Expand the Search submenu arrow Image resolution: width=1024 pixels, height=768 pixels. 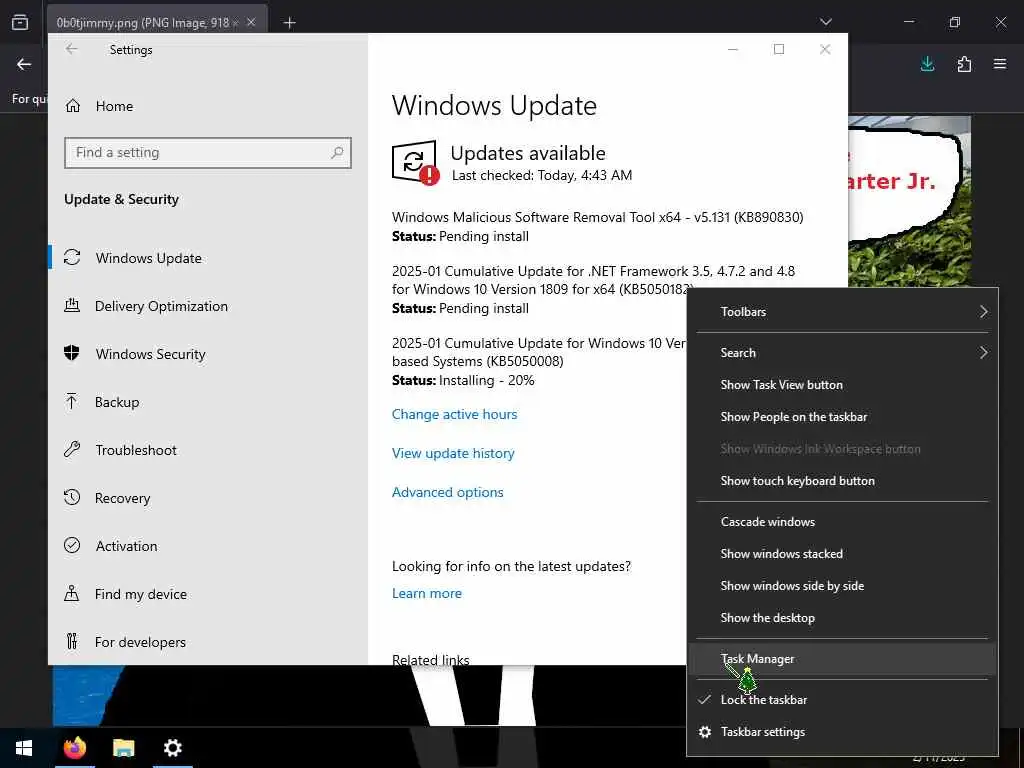click(984, 353)
